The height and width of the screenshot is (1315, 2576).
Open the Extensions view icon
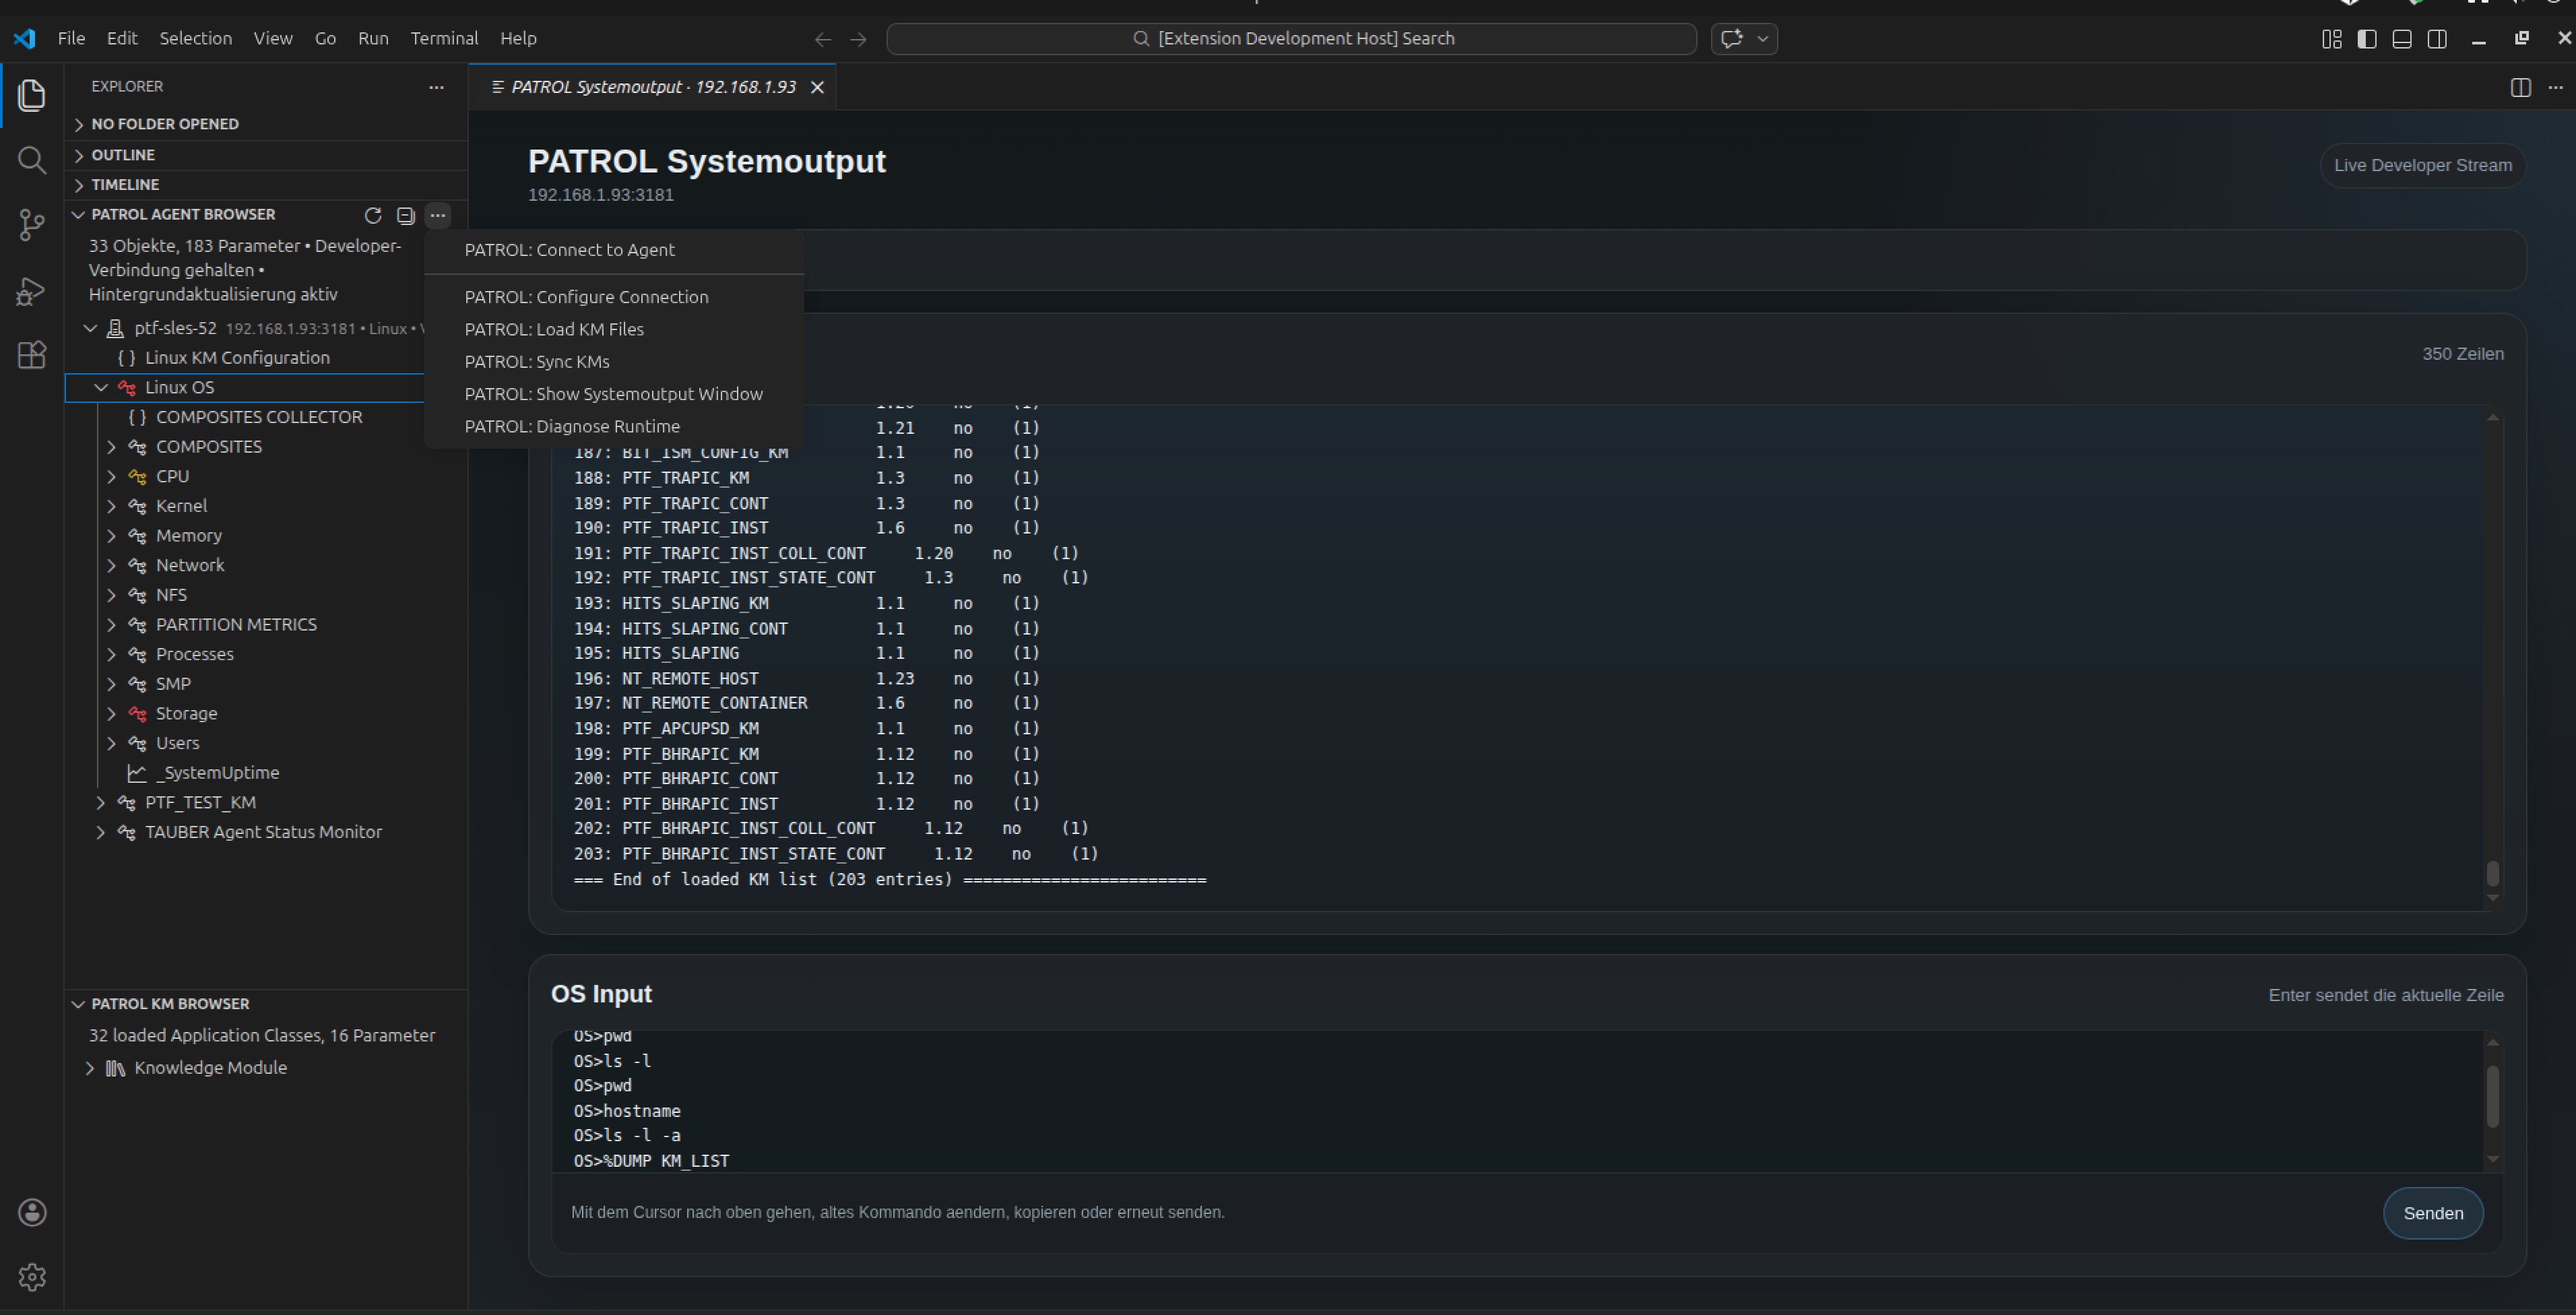(x=32, y=355)
